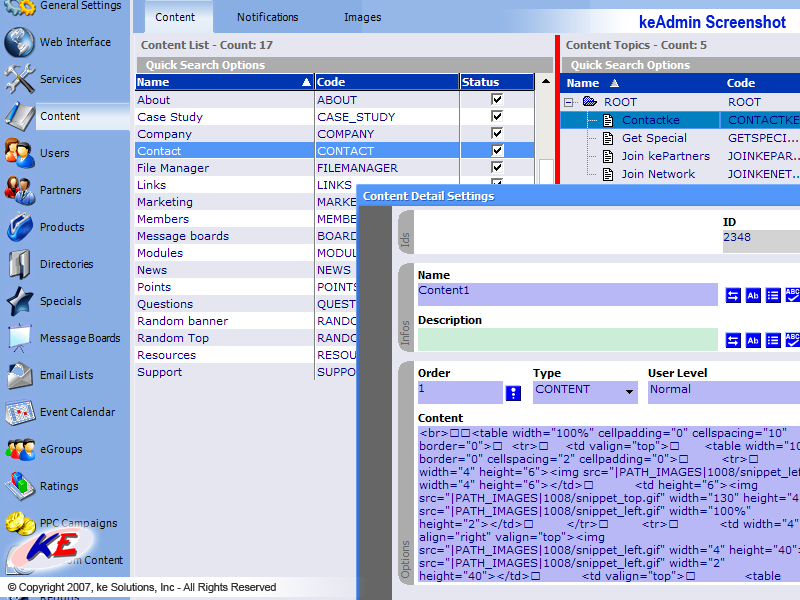Sort Content List by the Status column
This screenshot has height=600, width=800.
[x=497, y=82]
